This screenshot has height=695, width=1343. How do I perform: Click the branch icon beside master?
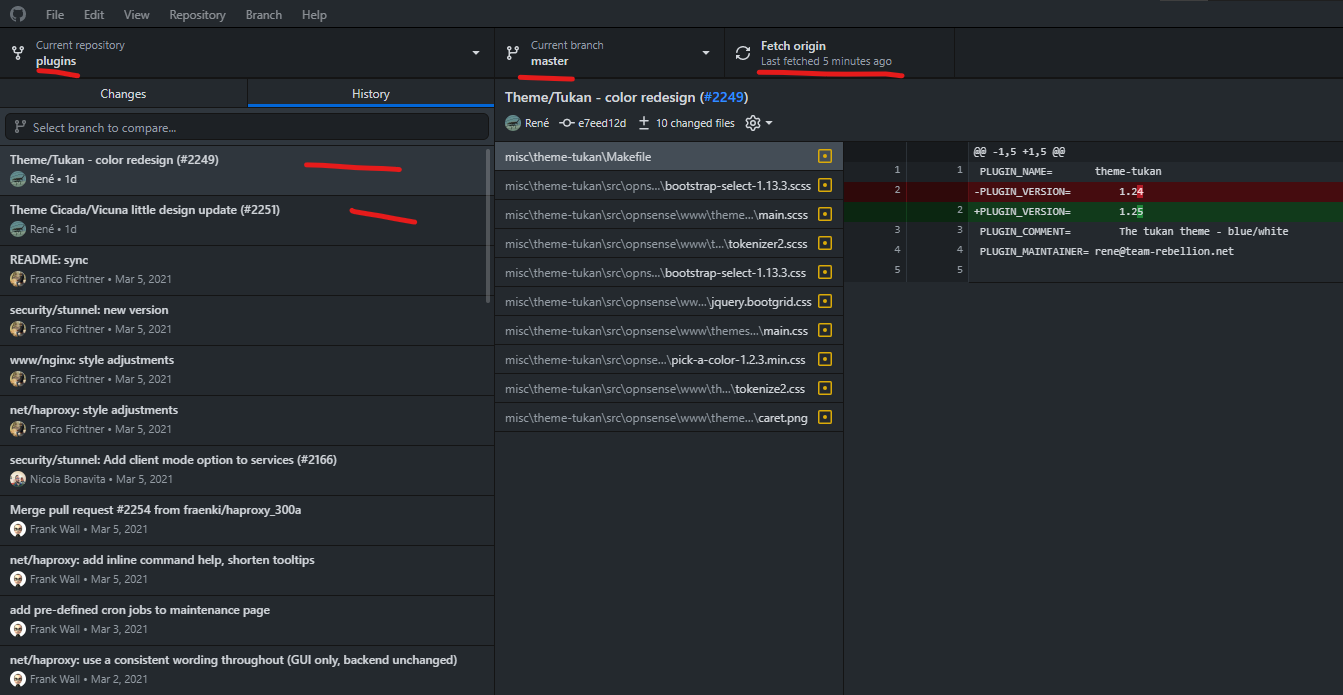point(513,53)
